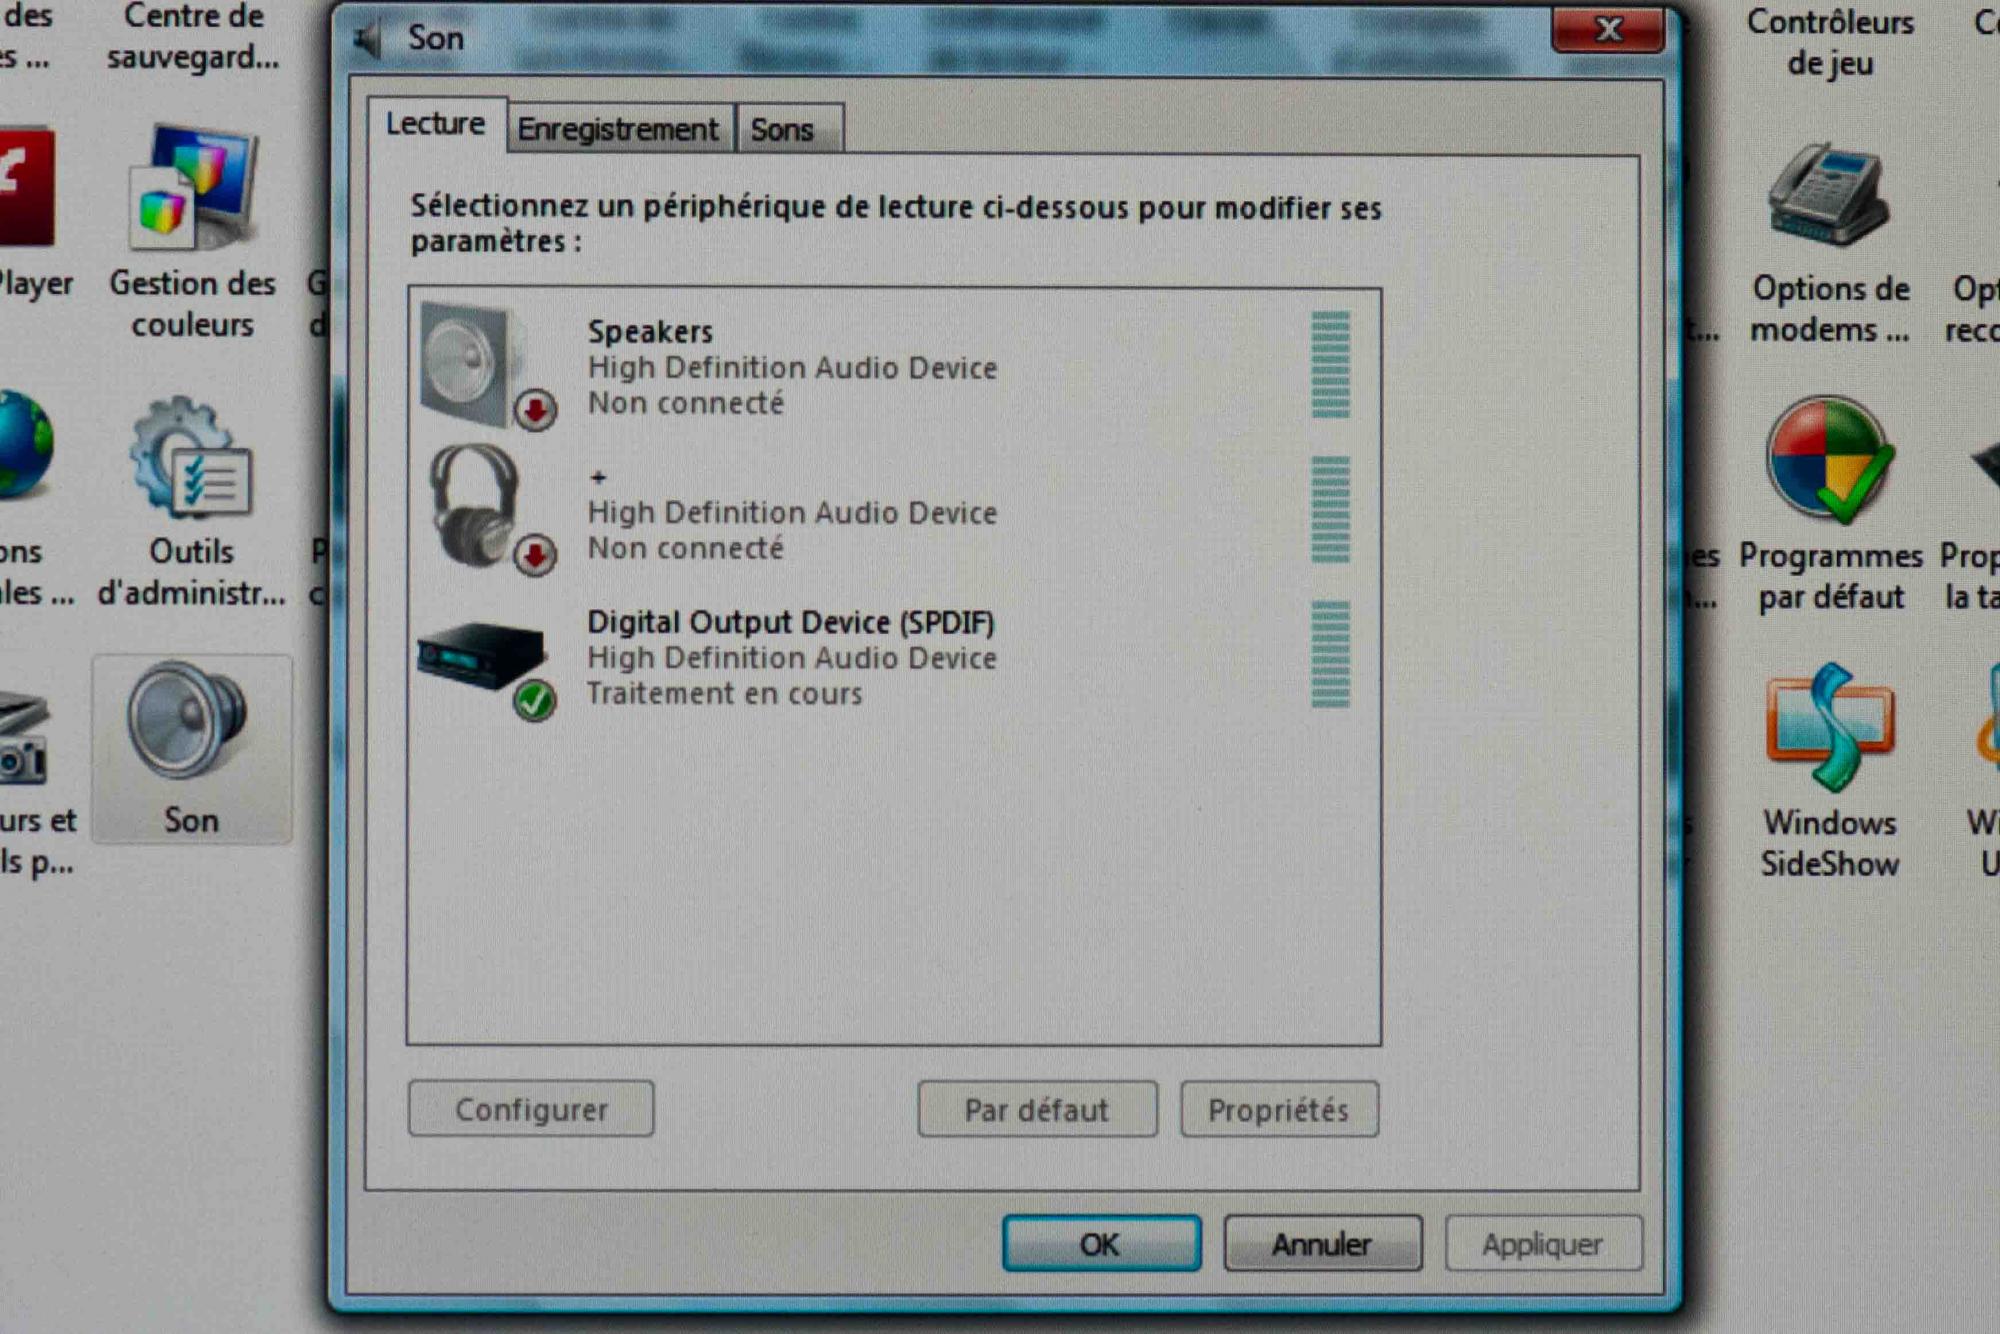Switch to the Enregistrement tab
The height and width of the screenshot is (1334, 2000).
[x=617, y=130]
